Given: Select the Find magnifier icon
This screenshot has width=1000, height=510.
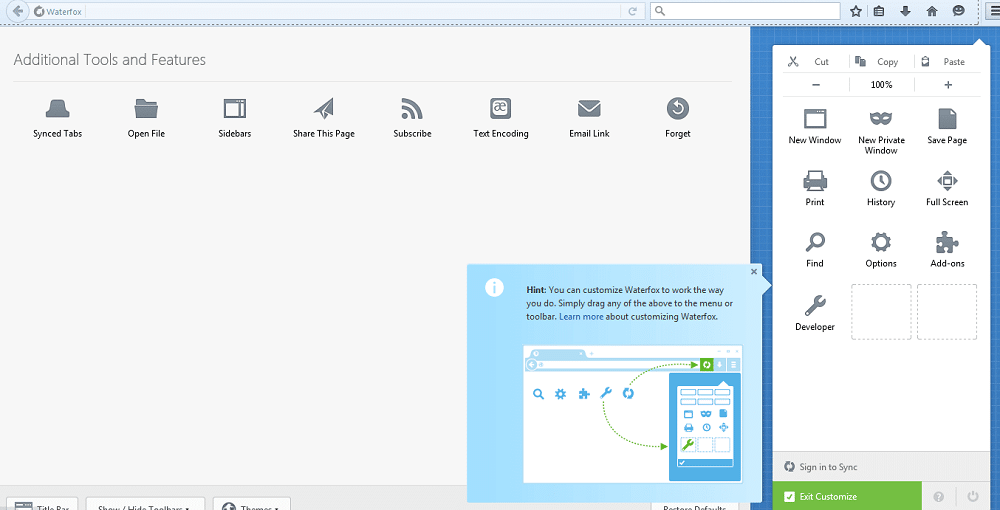Looking at the screenshot, I should click(814, 242).
